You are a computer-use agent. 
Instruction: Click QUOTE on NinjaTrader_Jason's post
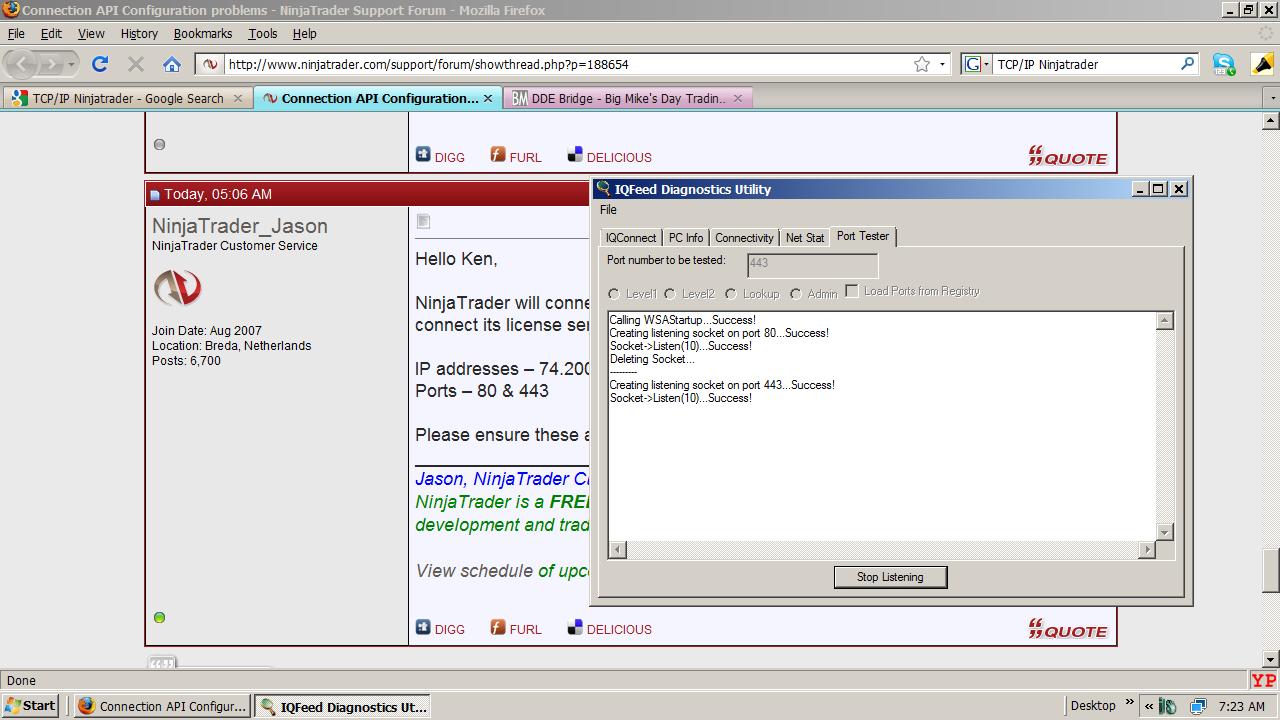pyautogui.click(x=1068, y=629)
